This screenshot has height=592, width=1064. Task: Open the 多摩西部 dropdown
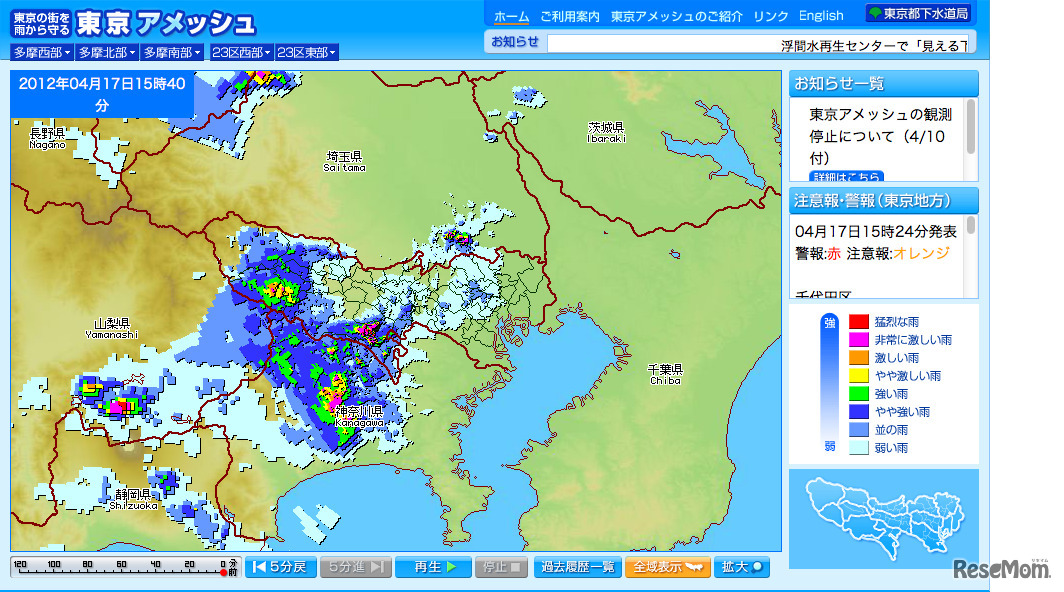(x=42, y=52)
